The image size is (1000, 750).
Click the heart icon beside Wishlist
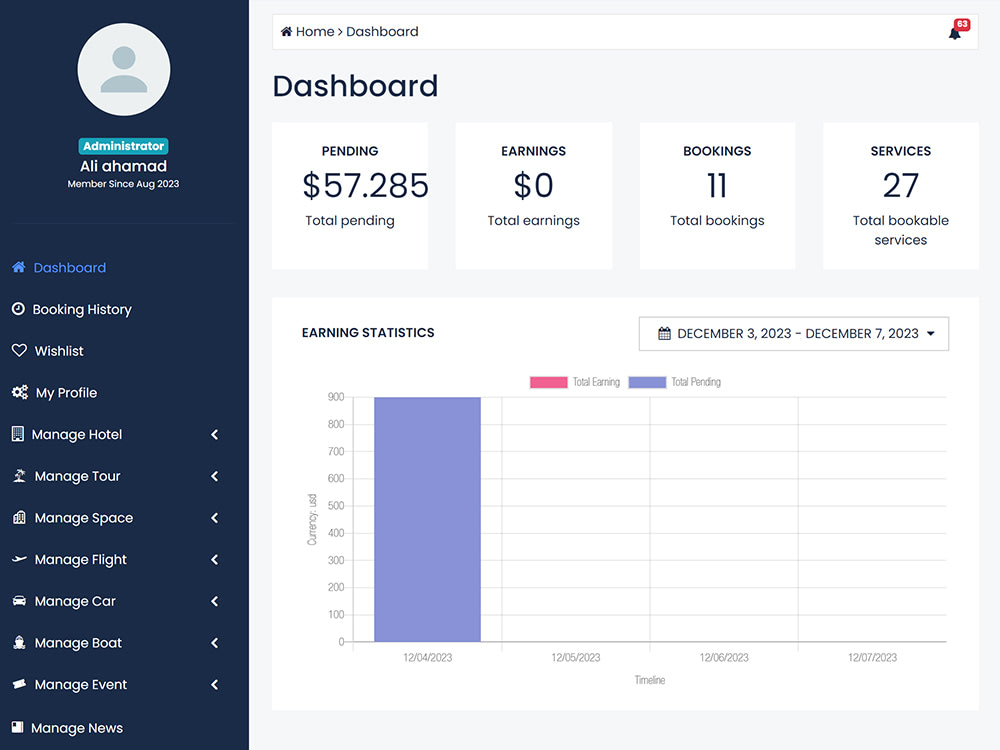point(18,350)
